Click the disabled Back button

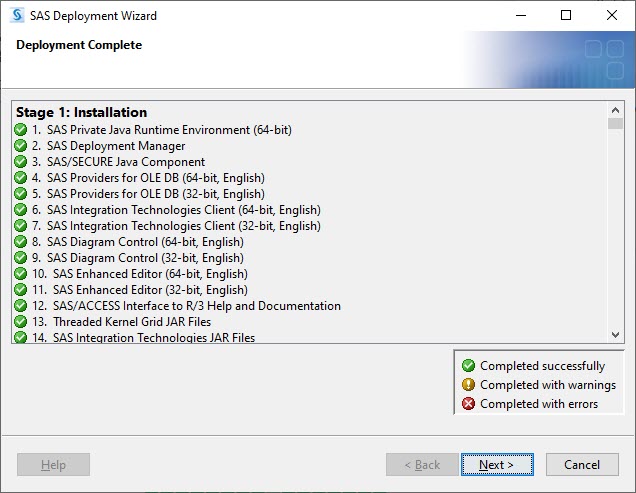422,465
